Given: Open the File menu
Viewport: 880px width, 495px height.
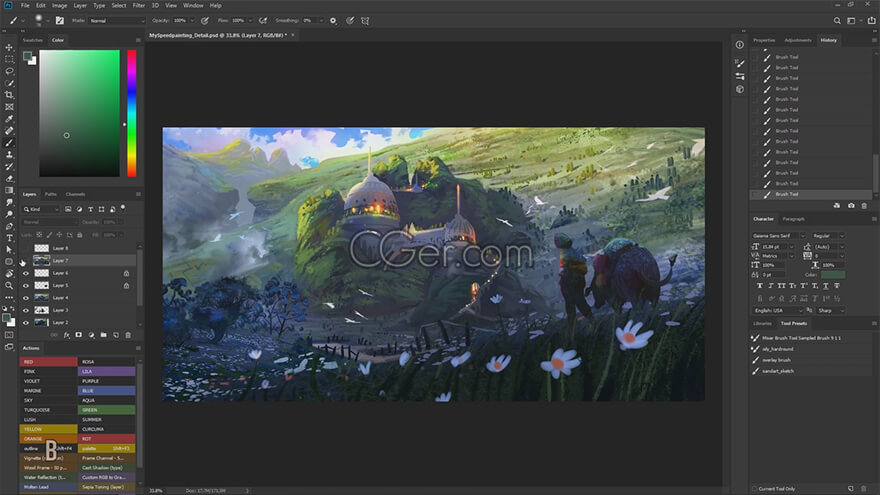Looking at the screenshot, I should click(25, 5).
